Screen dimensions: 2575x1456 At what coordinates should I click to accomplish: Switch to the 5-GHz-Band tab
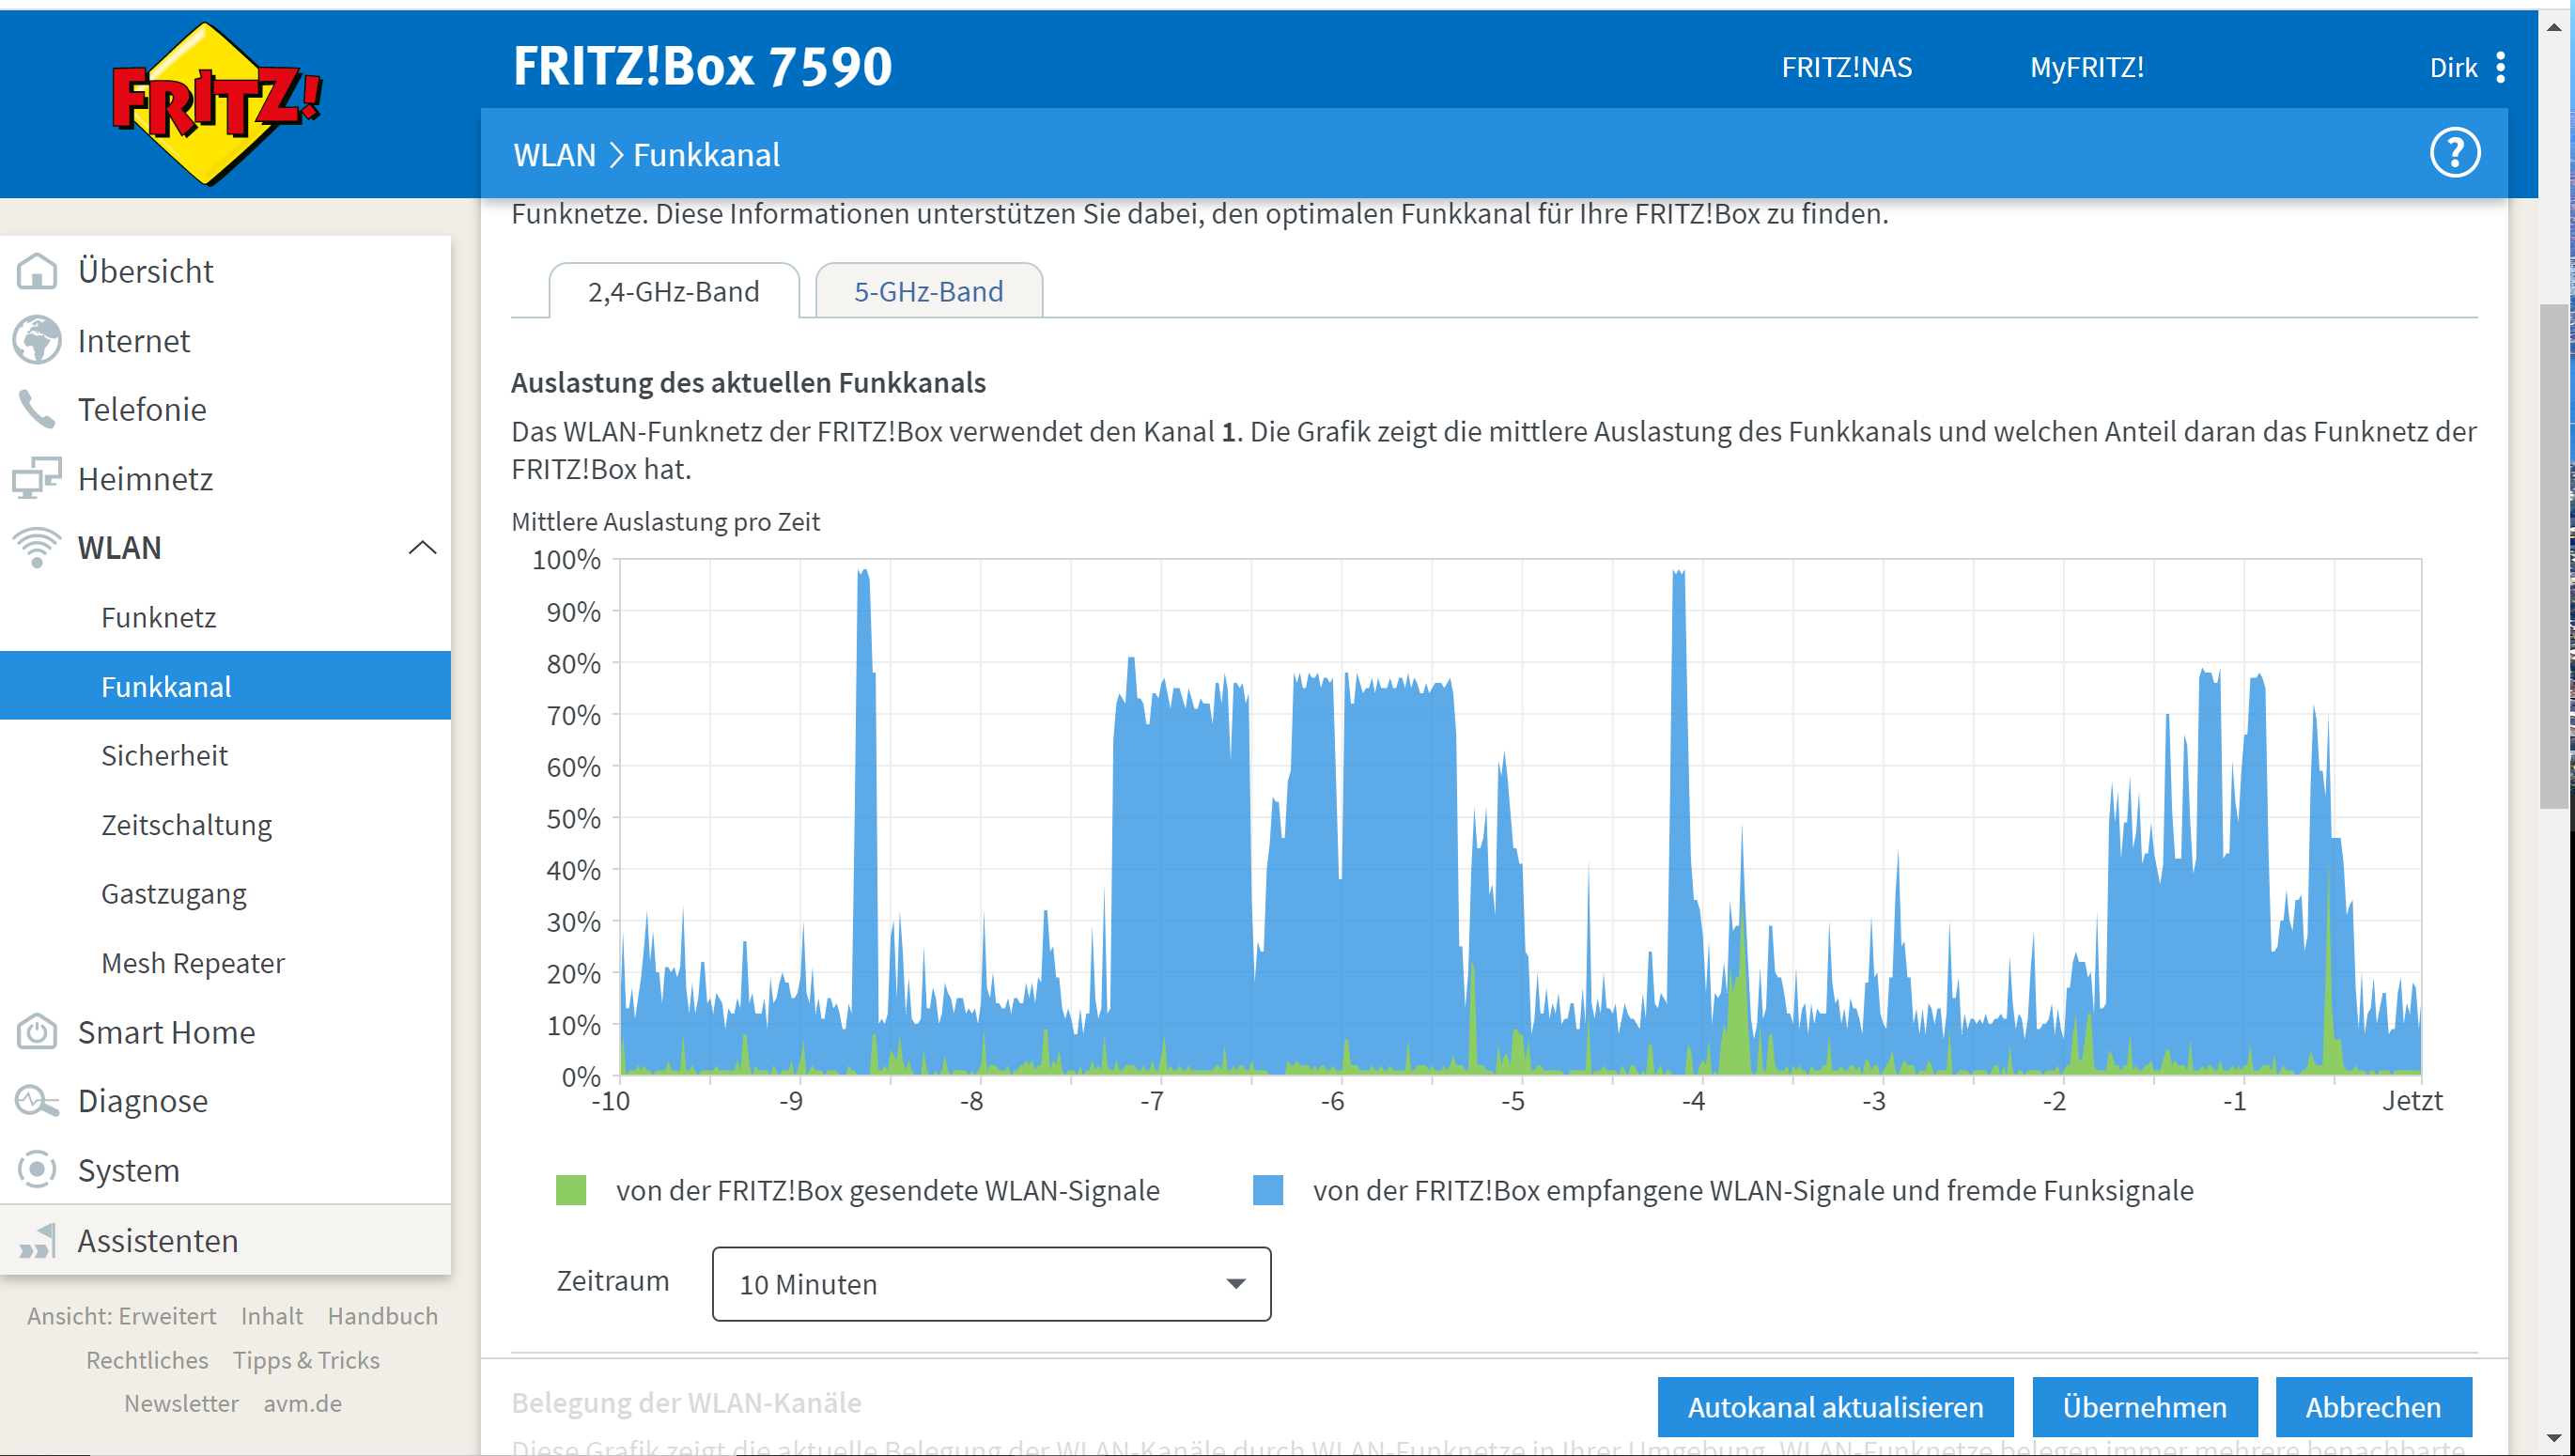928,291
